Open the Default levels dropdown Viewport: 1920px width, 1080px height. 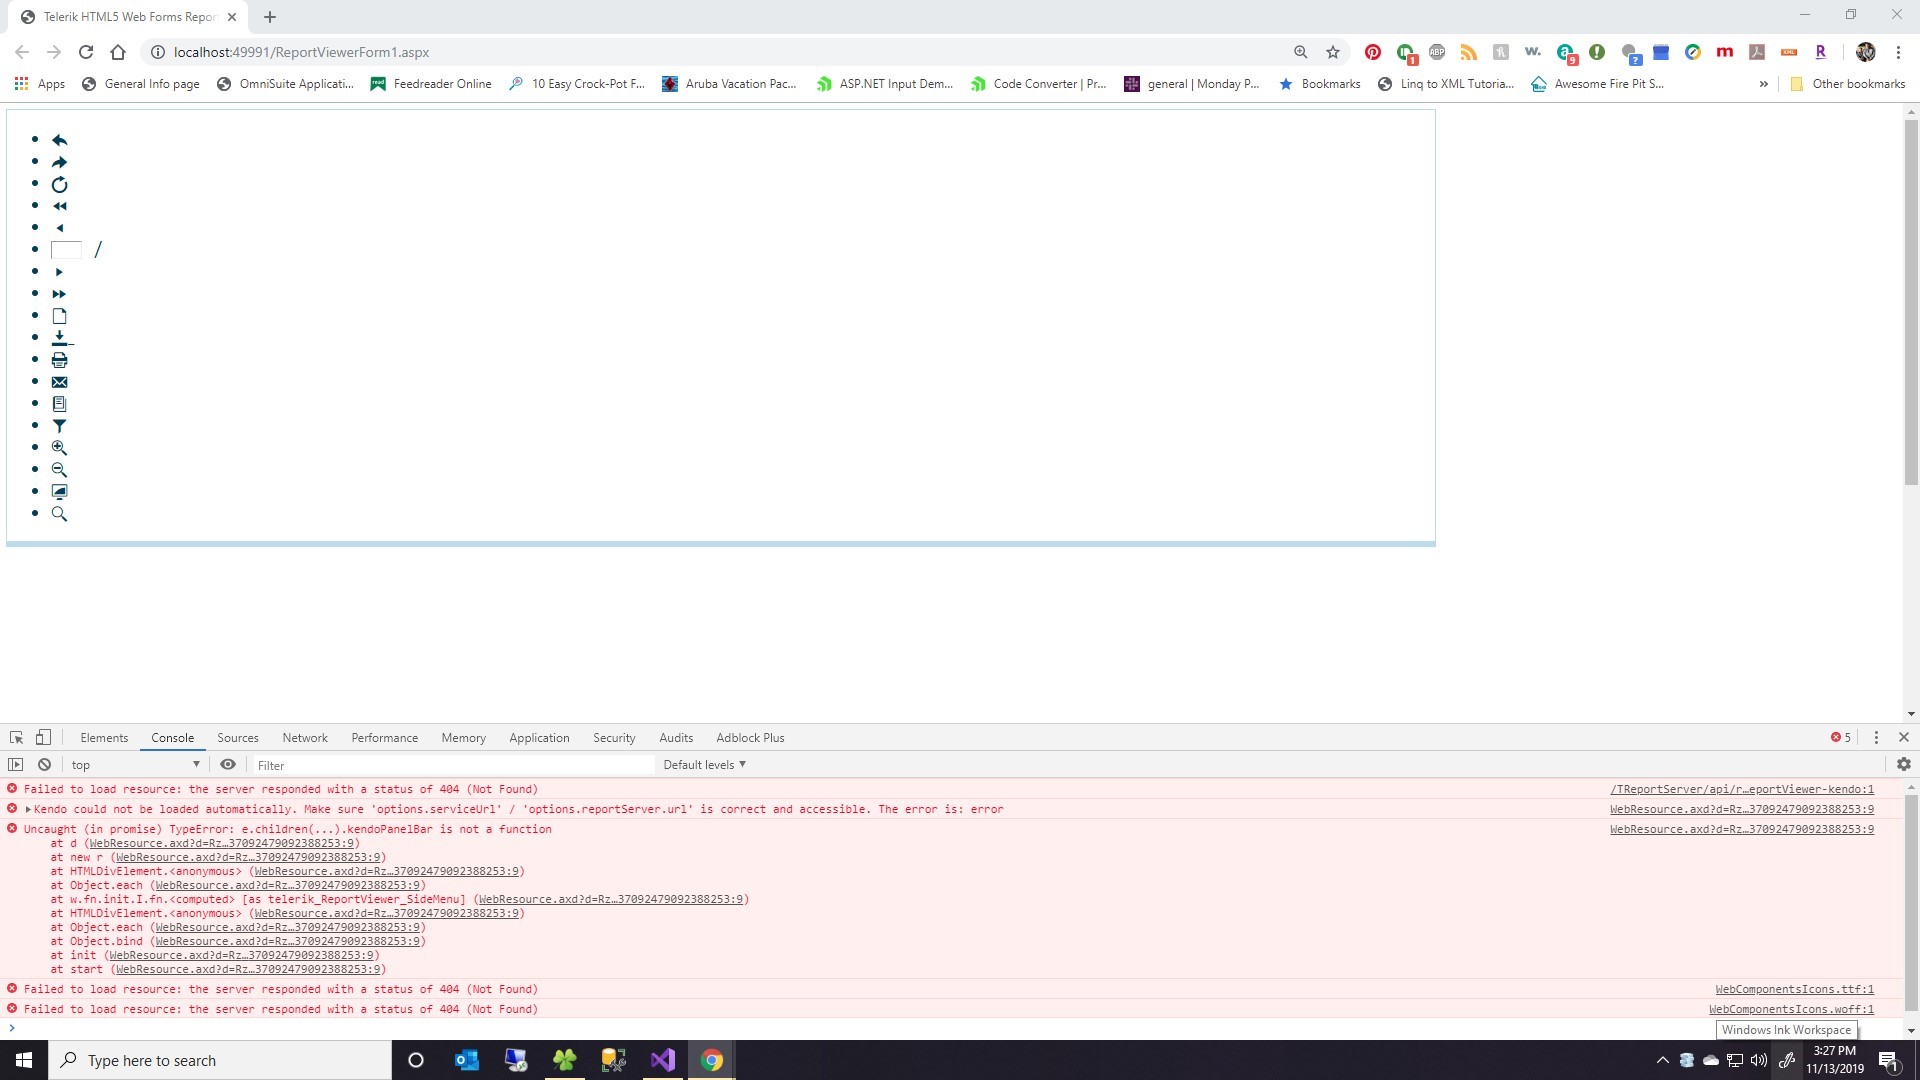(704, 765)
